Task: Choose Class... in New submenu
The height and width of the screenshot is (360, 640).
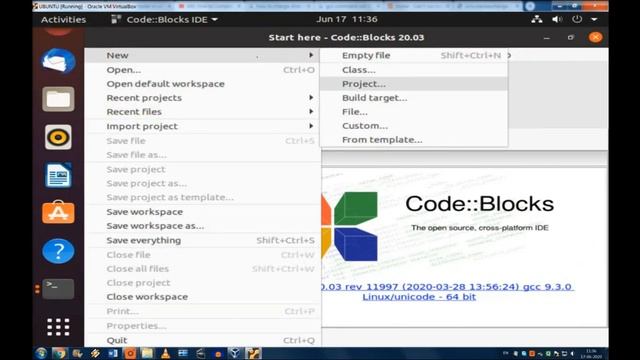Action: coord(414,70)
